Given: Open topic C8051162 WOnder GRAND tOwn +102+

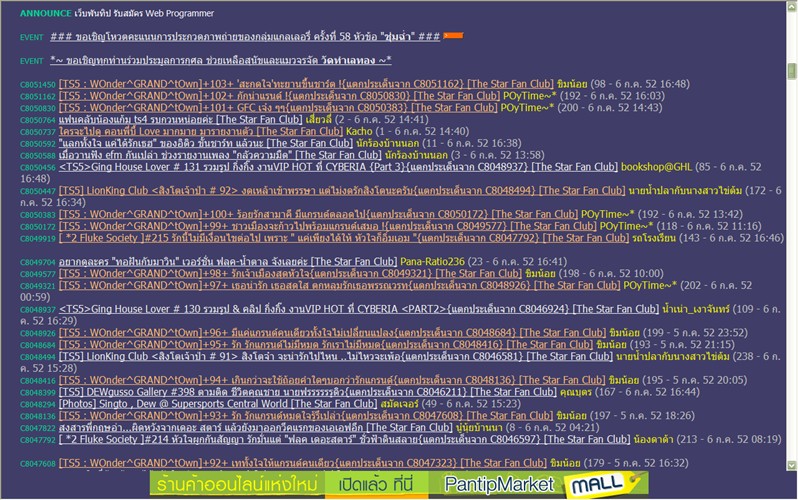Looking at the screenshot, I should (279, 96).
